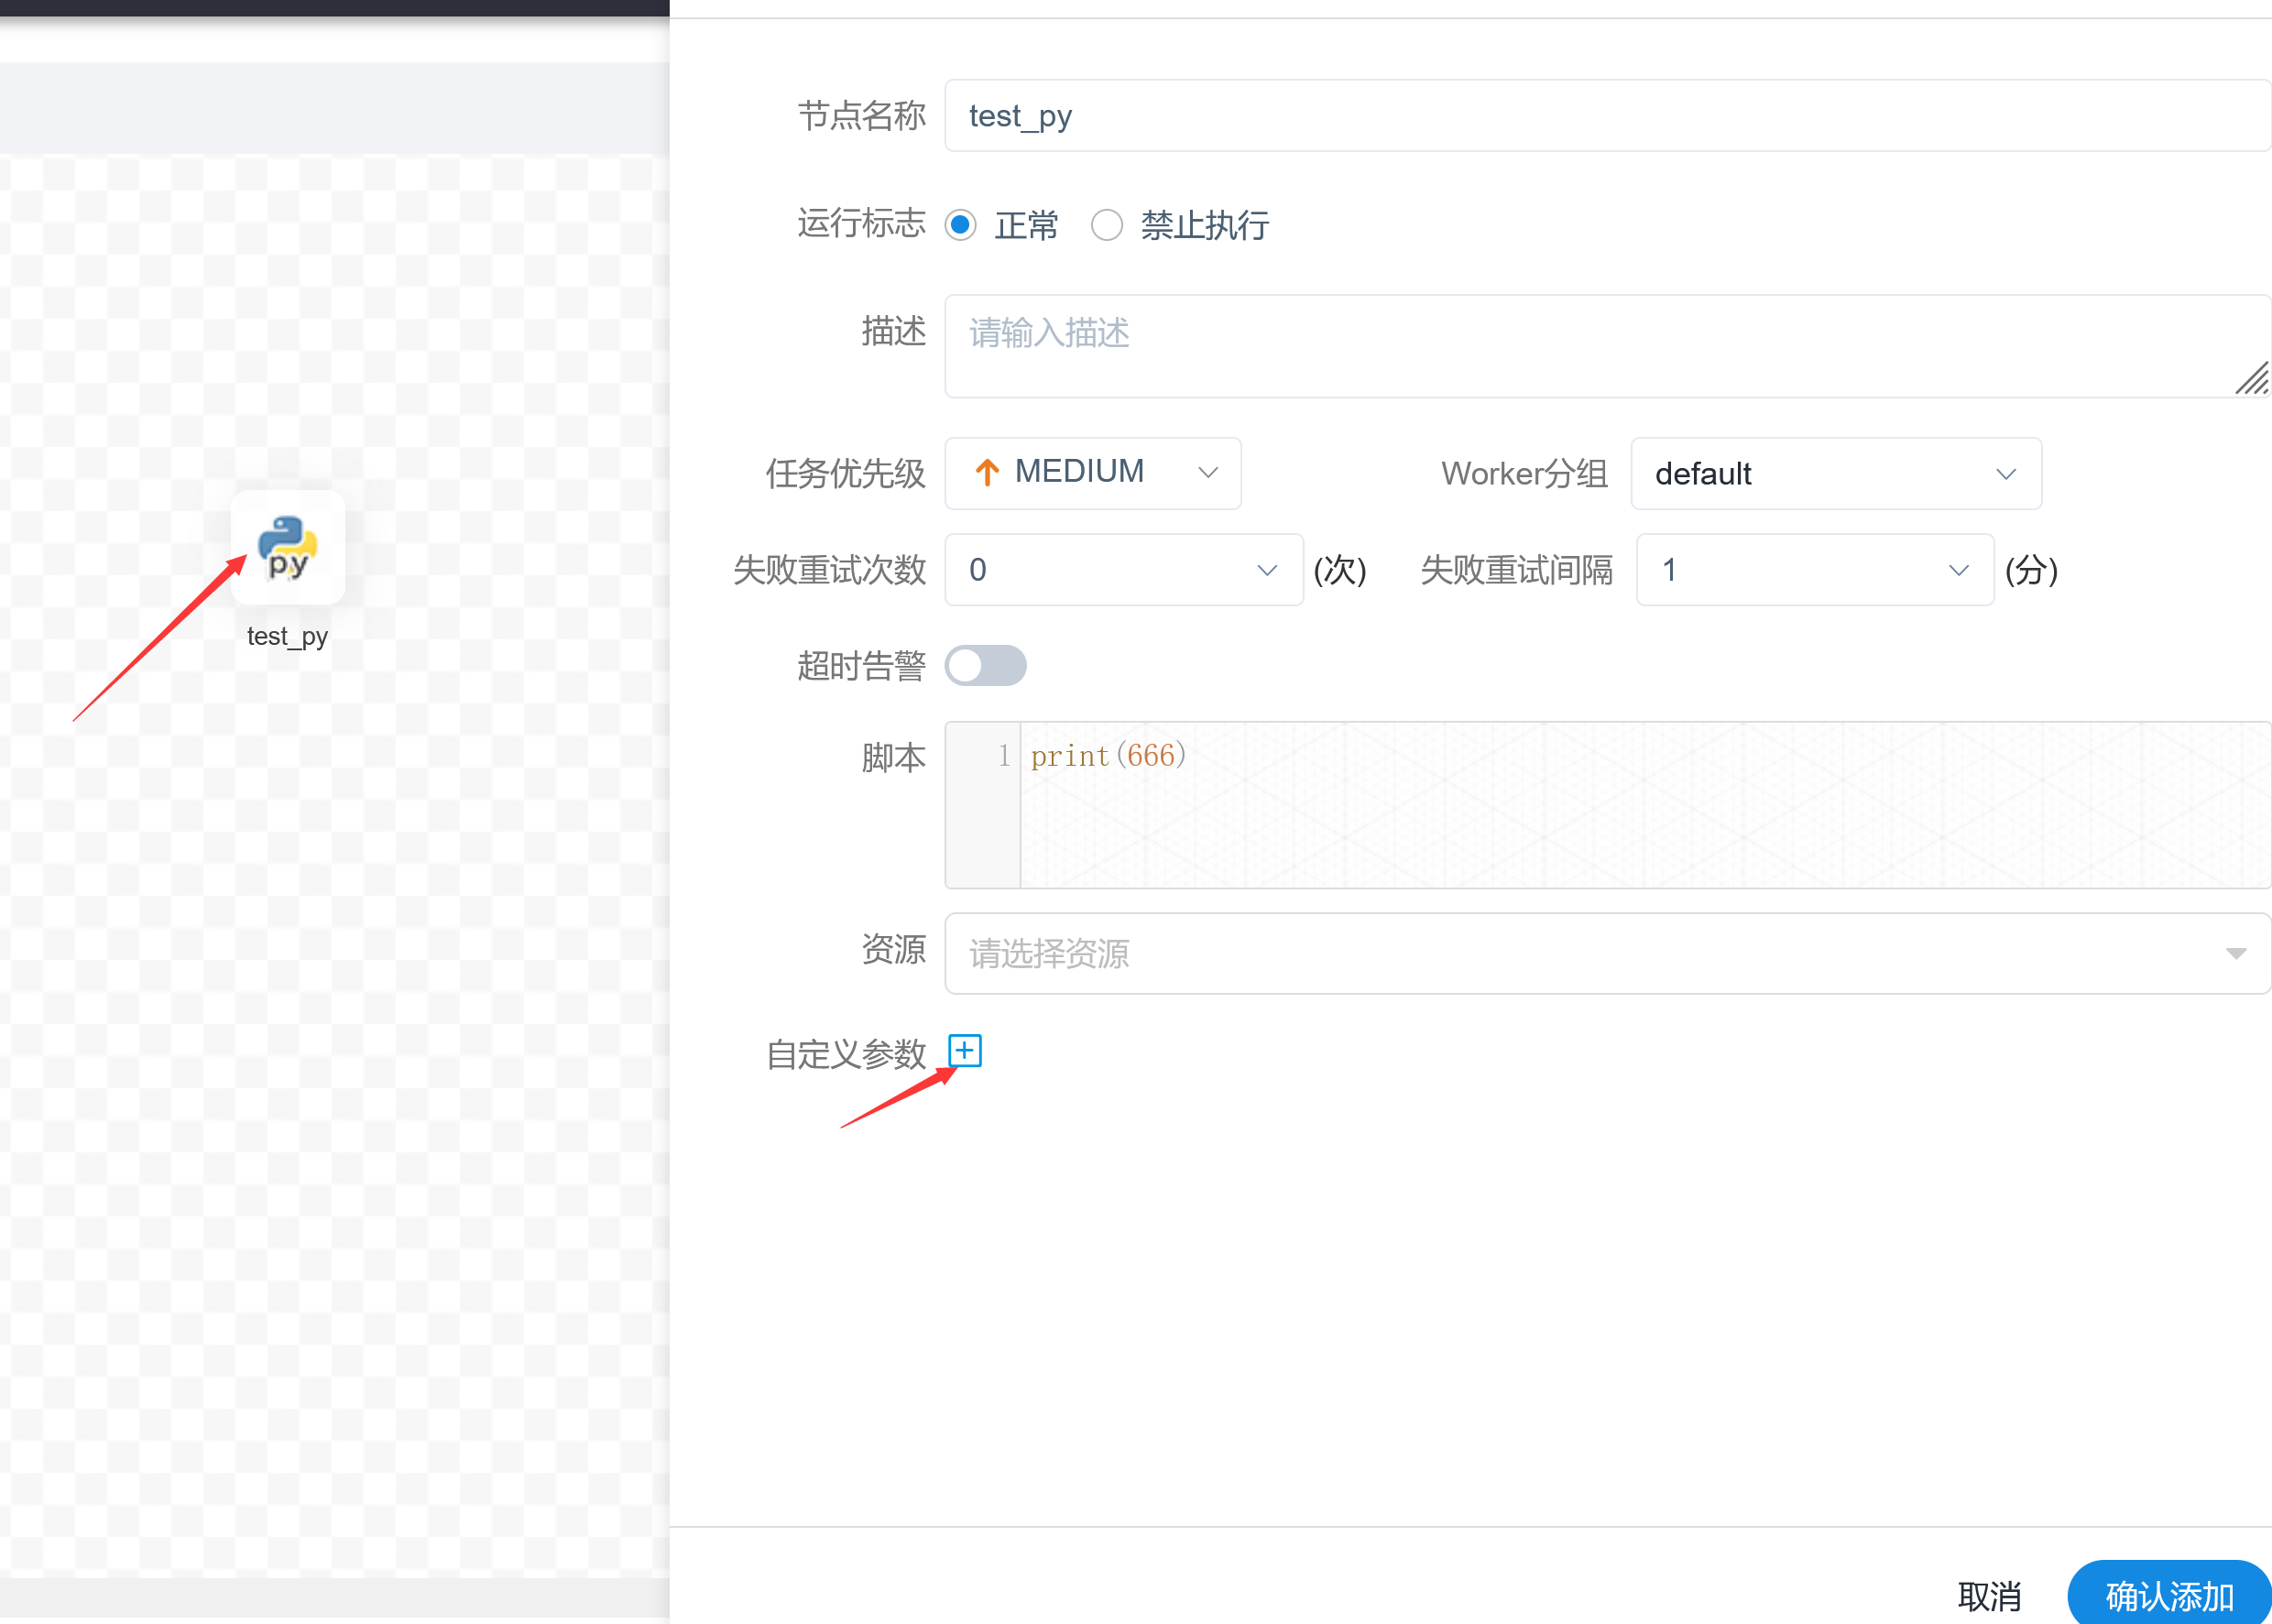Select the 禁止执行 run flag radio button
The image size is (2272, 1624).
pyautogui.click(x=1107, y=225)
